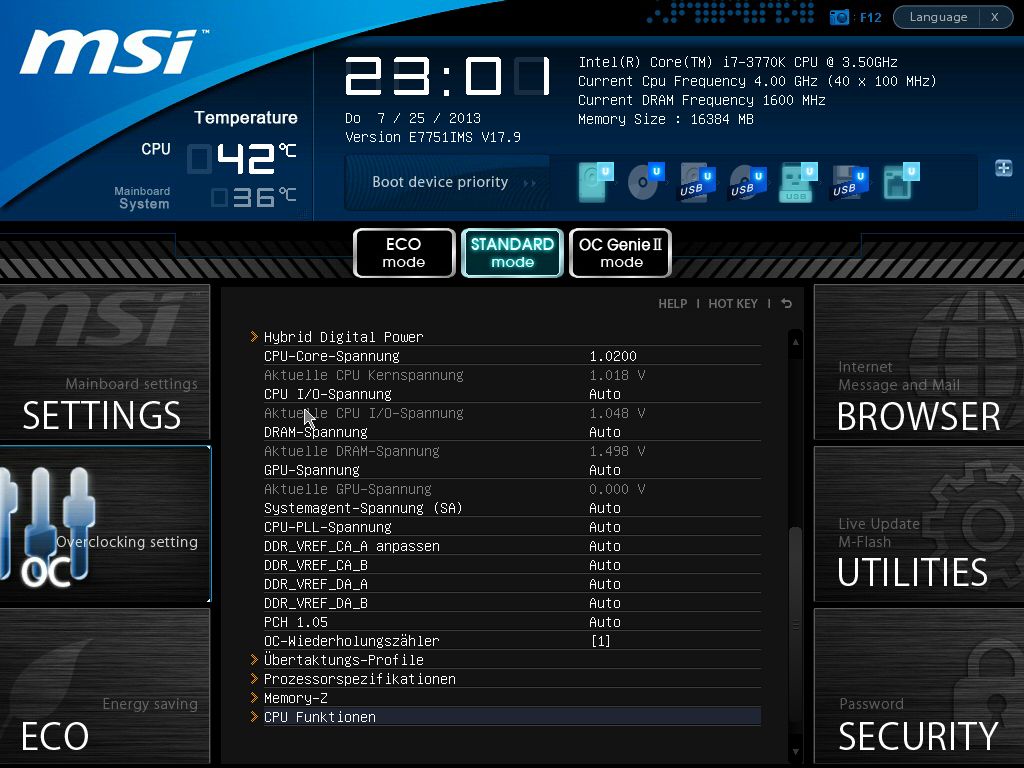1024x768 pixels.
Task: Close the BIOS with the X button
Action: pos(995,17)
